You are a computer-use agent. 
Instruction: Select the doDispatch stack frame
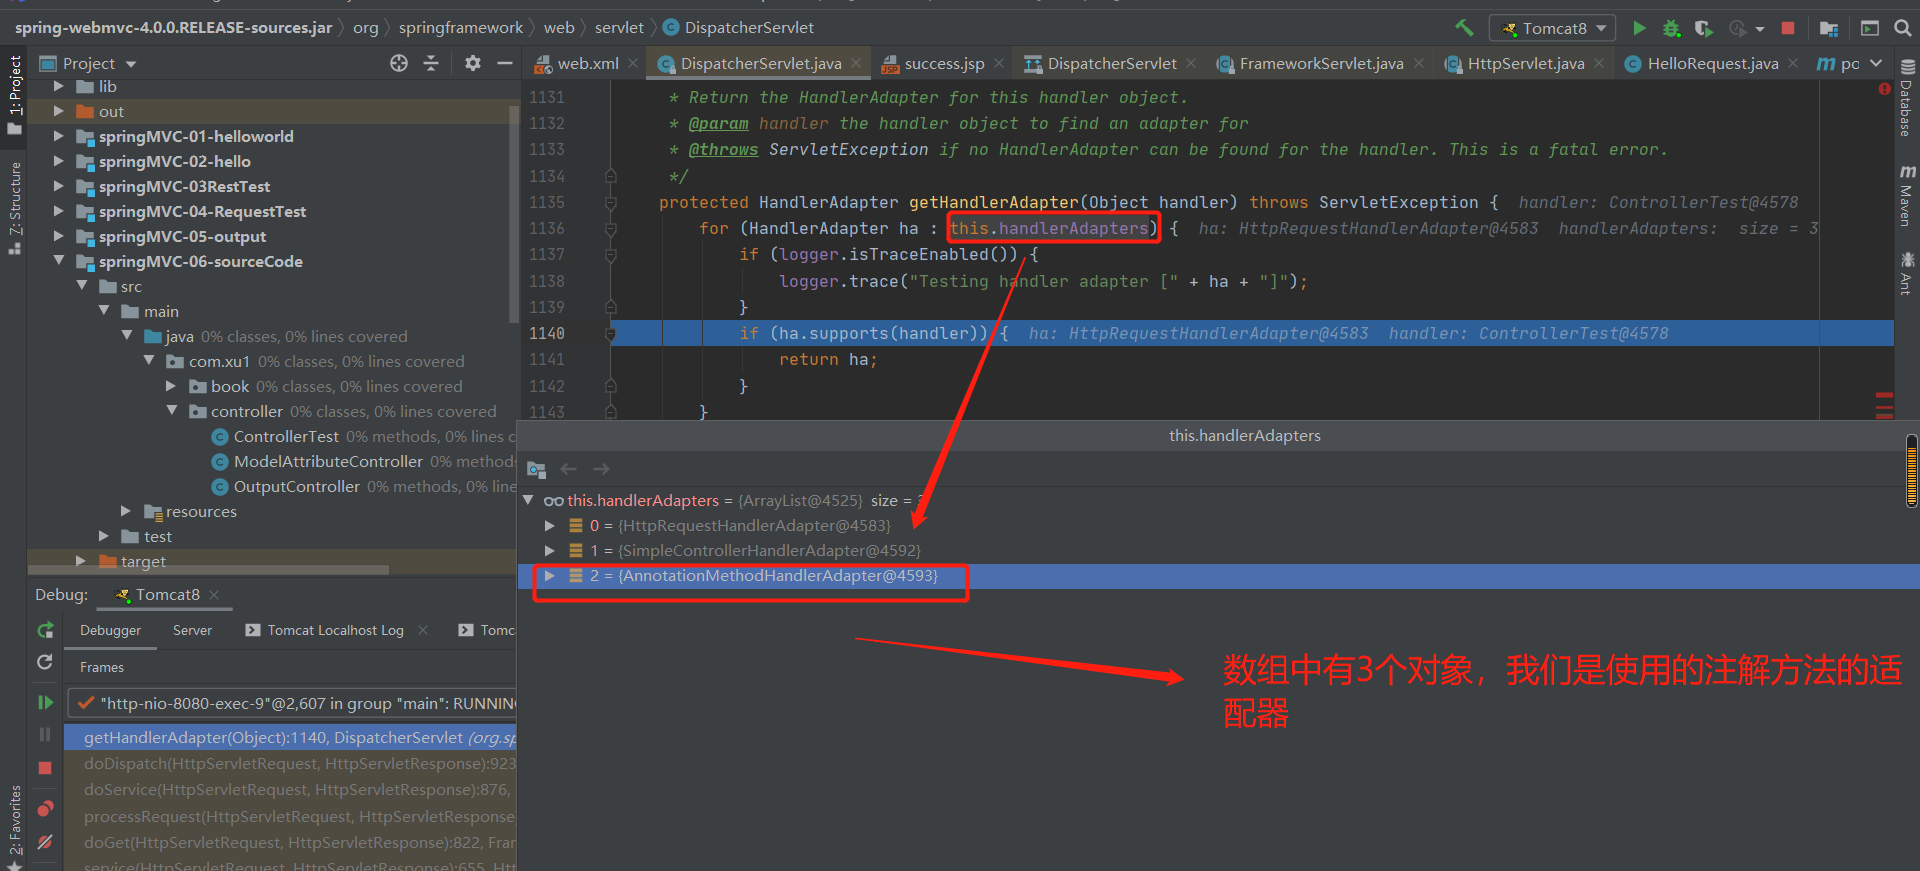coord(290,763)
